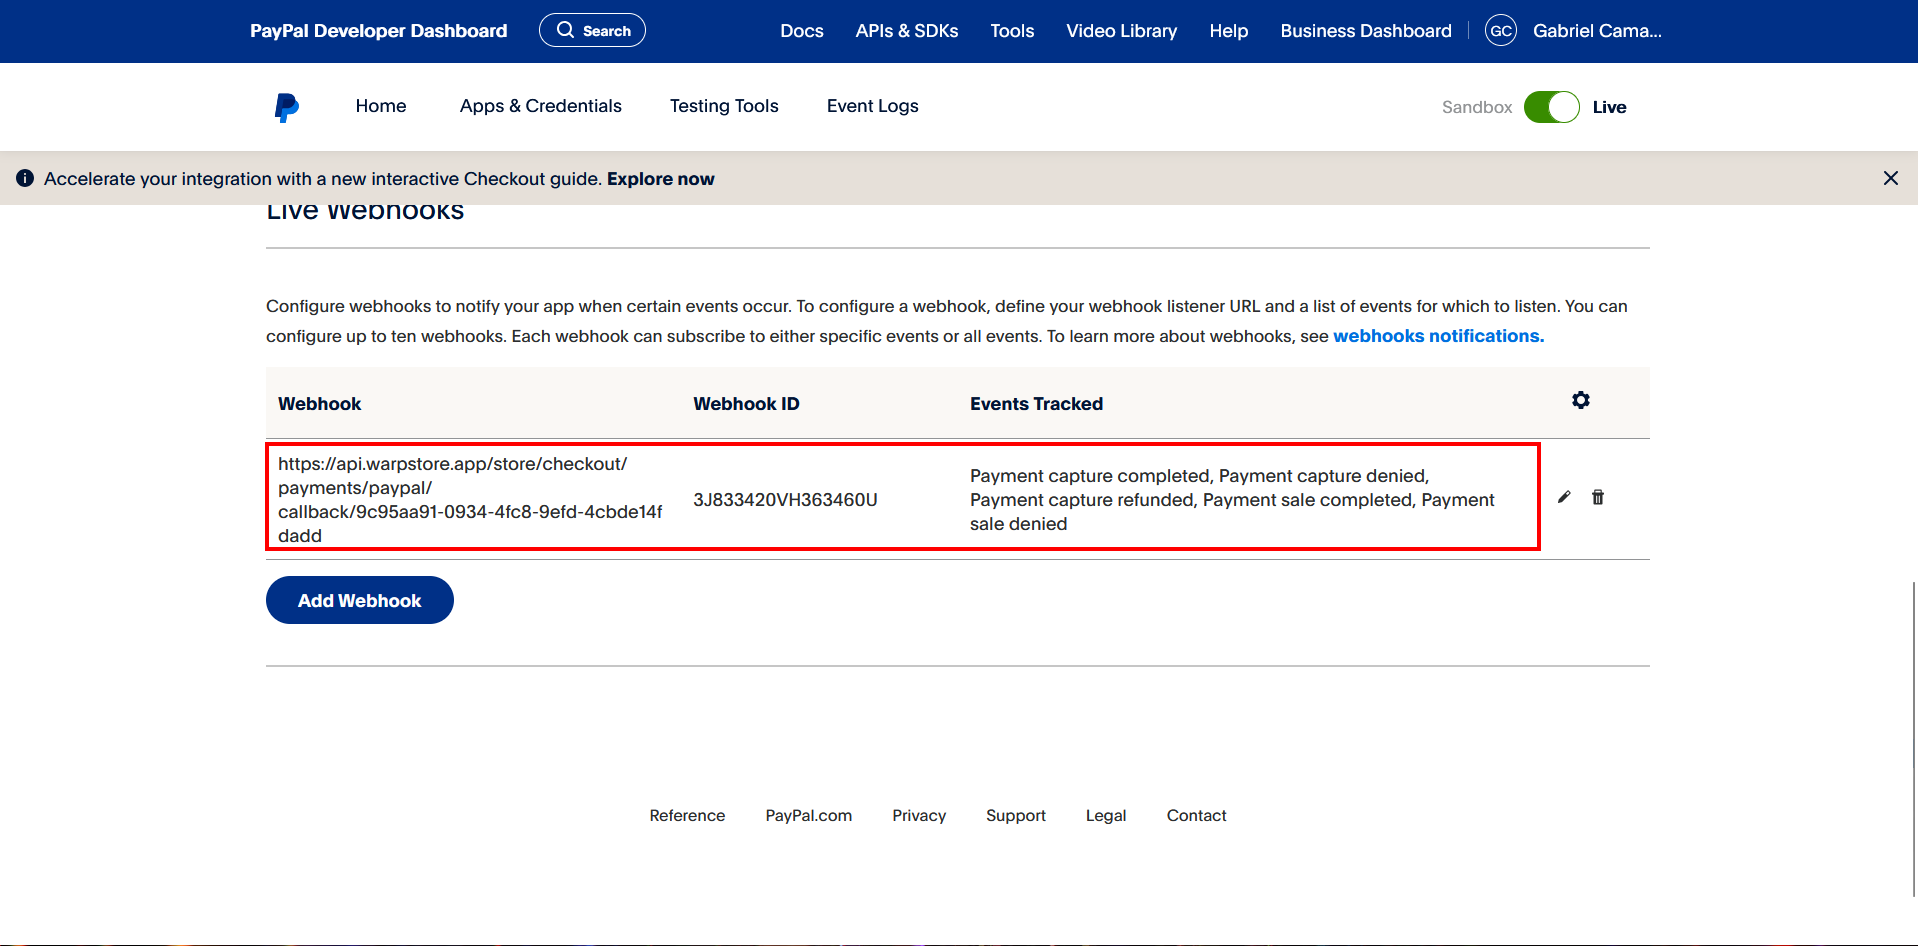Toggle the Sandbox/Live environment switch
This screenshot has width=1918, height=946.
click(1551, 107)
